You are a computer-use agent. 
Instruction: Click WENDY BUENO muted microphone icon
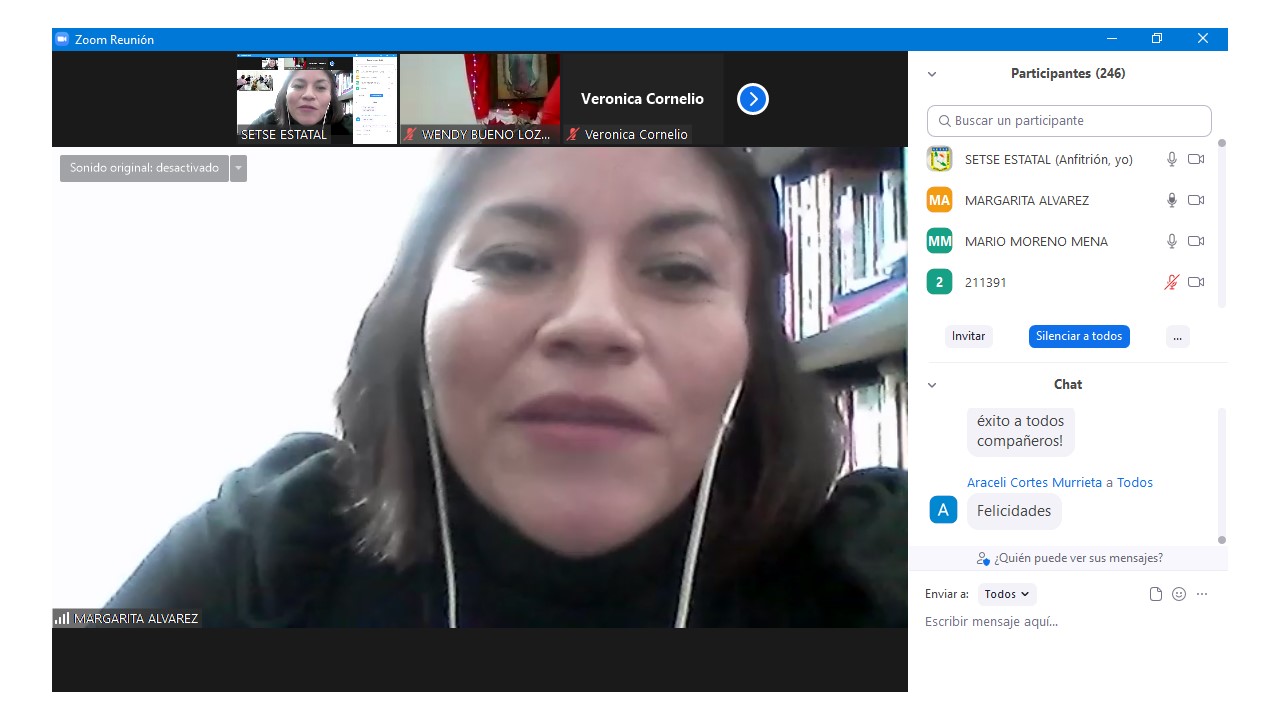pos(410,134)
